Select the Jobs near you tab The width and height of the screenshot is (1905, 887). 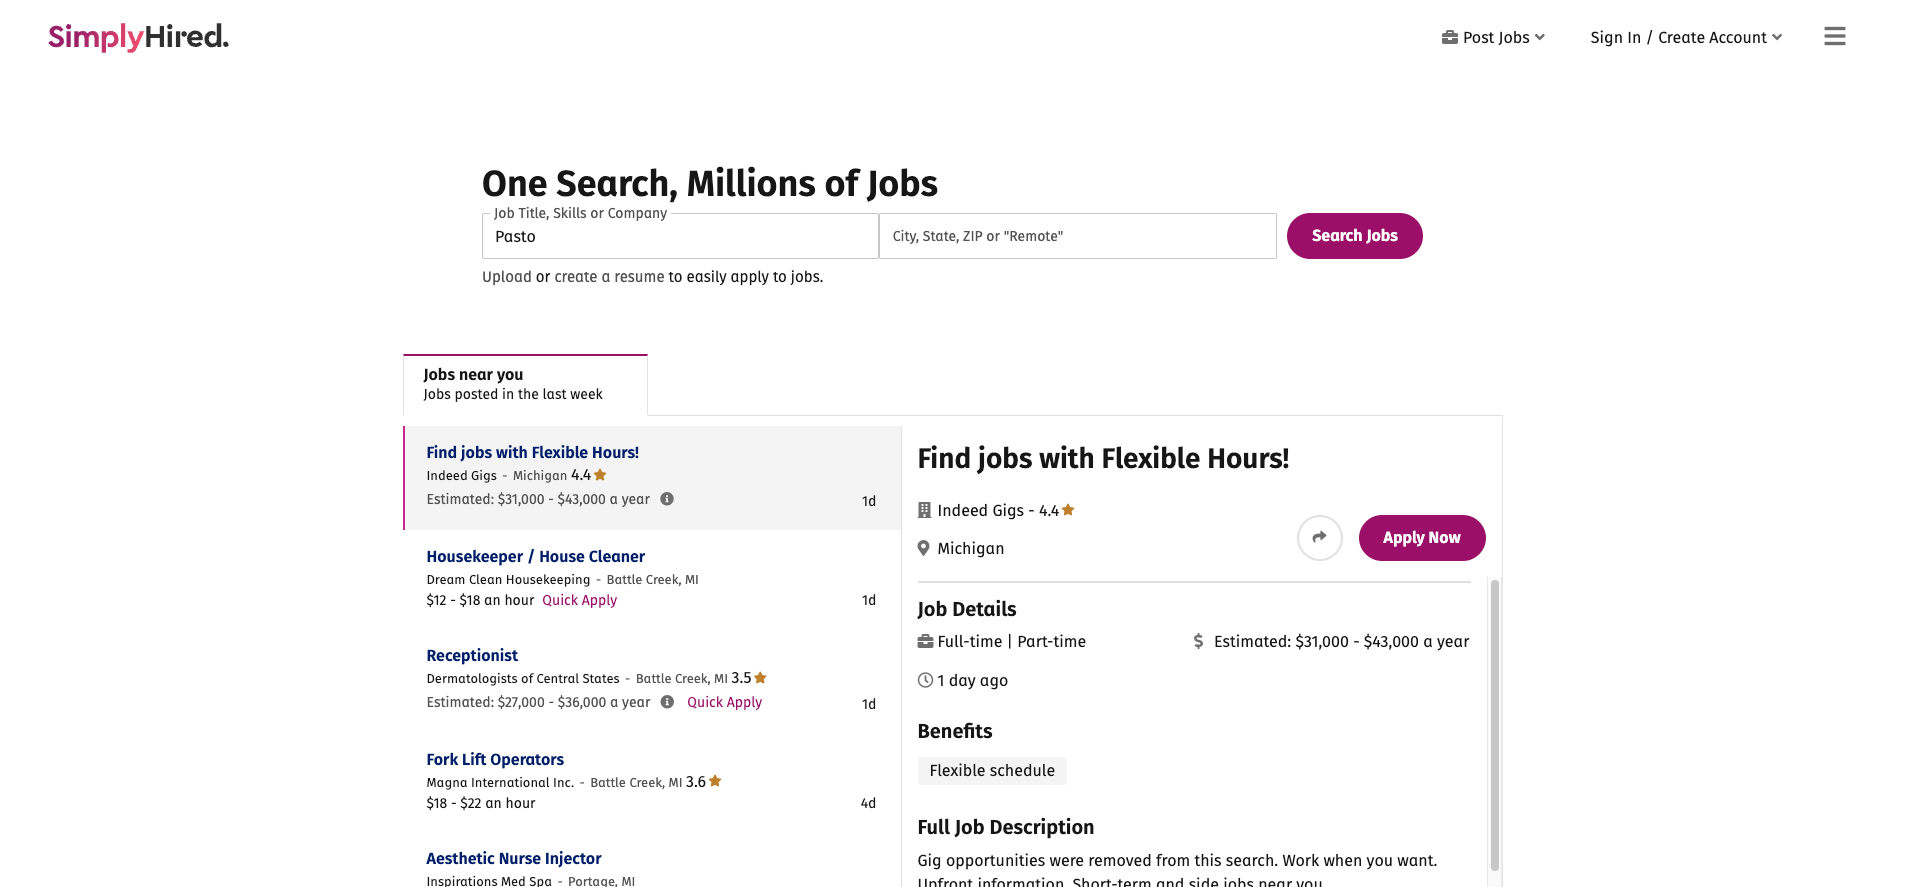click(x=525, y=385)
